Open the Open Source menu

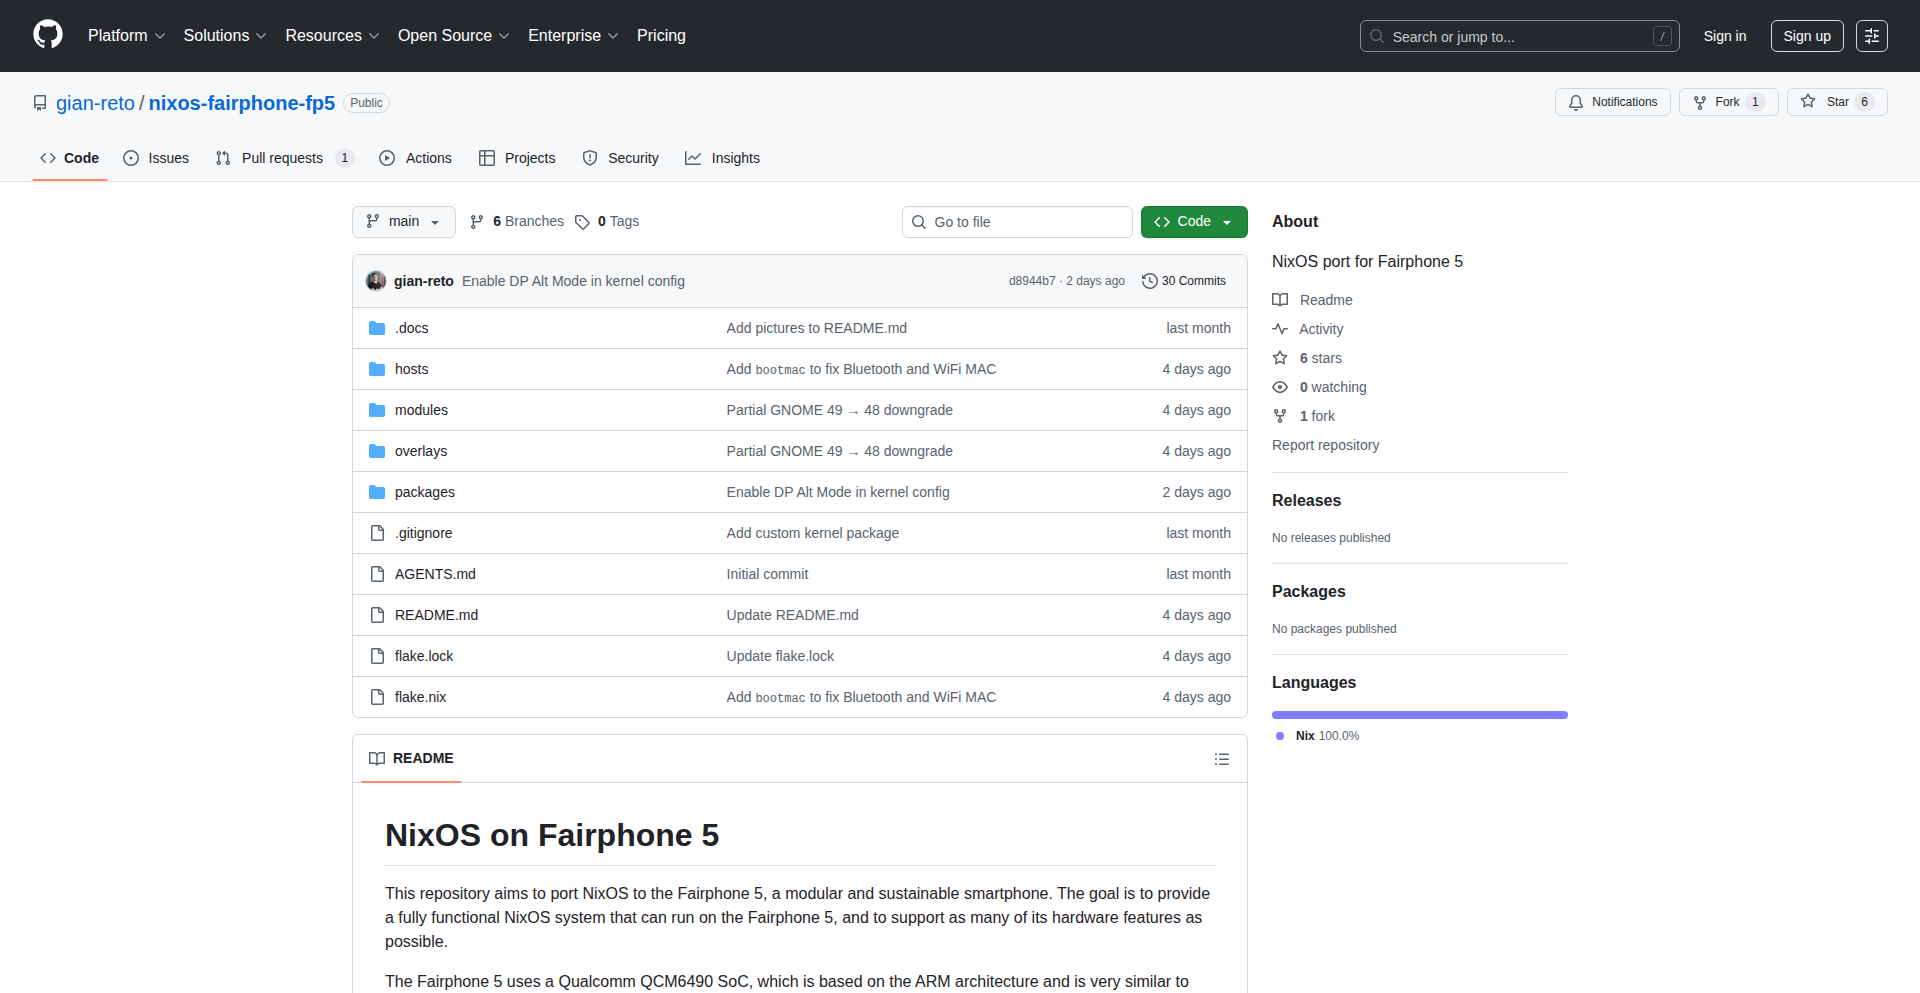coord(453,36)
